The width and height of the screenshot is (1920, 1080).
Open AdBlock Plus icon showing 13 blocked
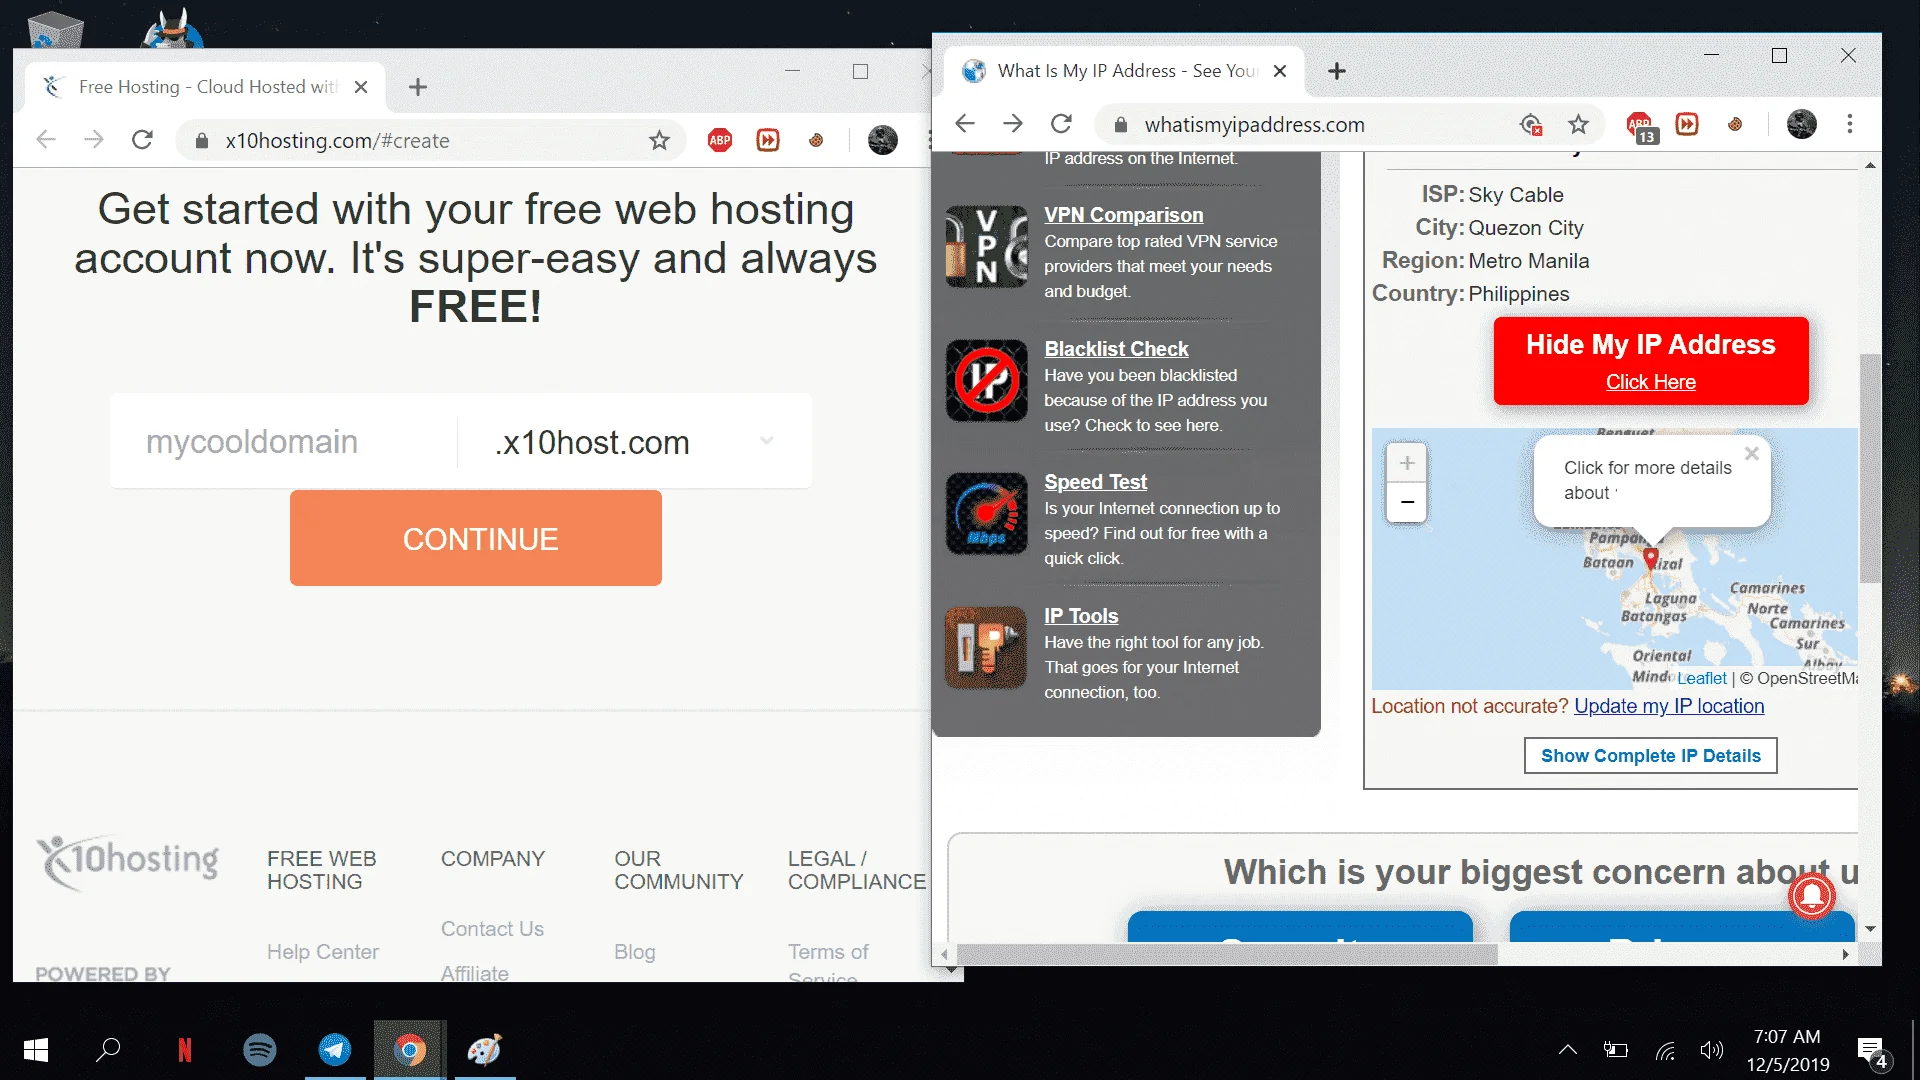(x=1642, y=126)
